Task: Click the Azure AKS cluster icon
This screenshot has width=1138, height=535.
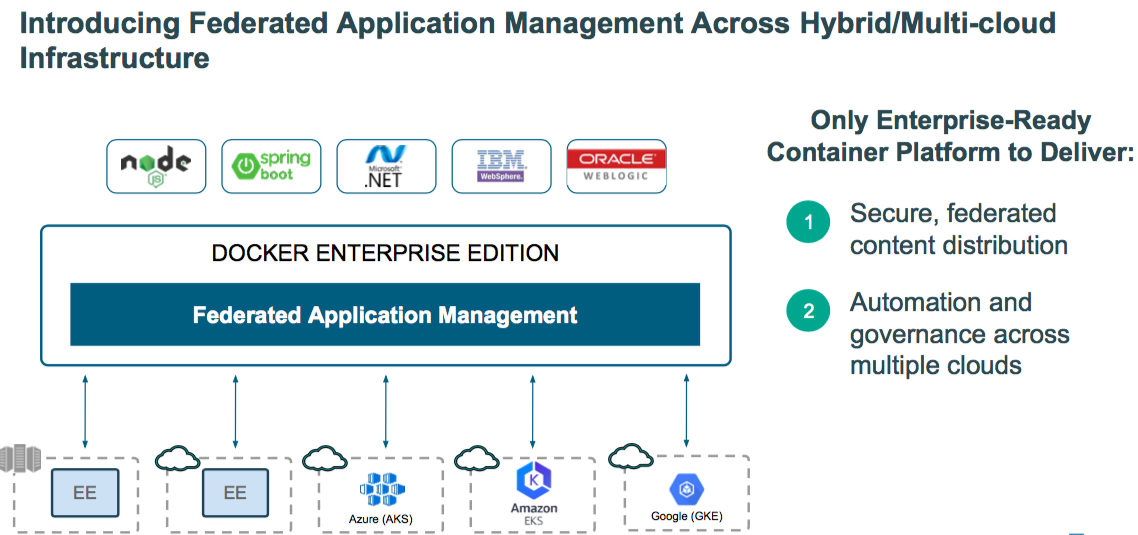Action: (382, 489)
